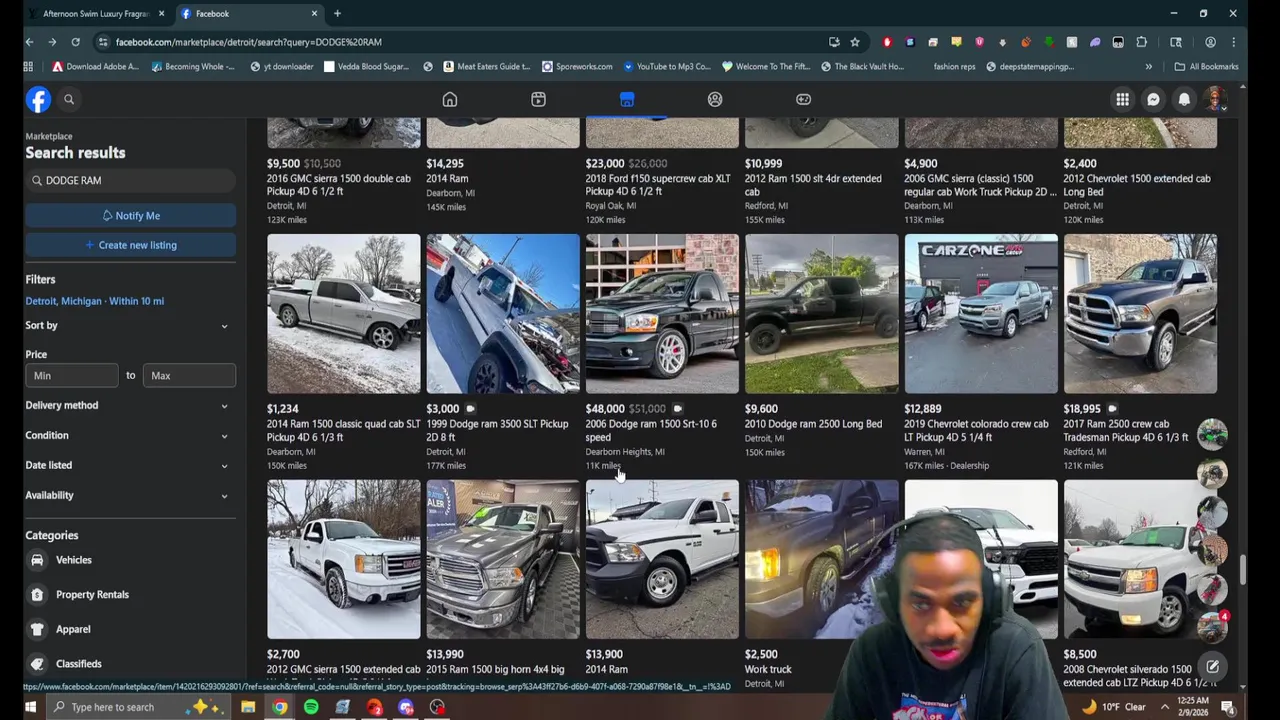
Task: Open new Chrome tab plus button
Action: point(337,14)
